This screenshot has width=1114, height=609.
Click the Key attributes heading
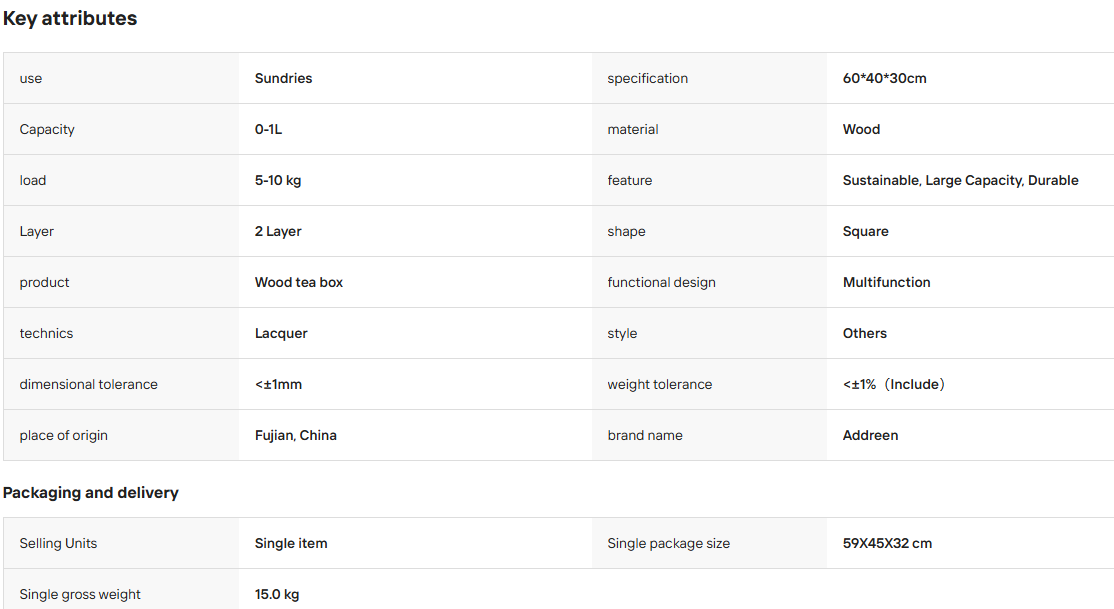tap(70, 18)
